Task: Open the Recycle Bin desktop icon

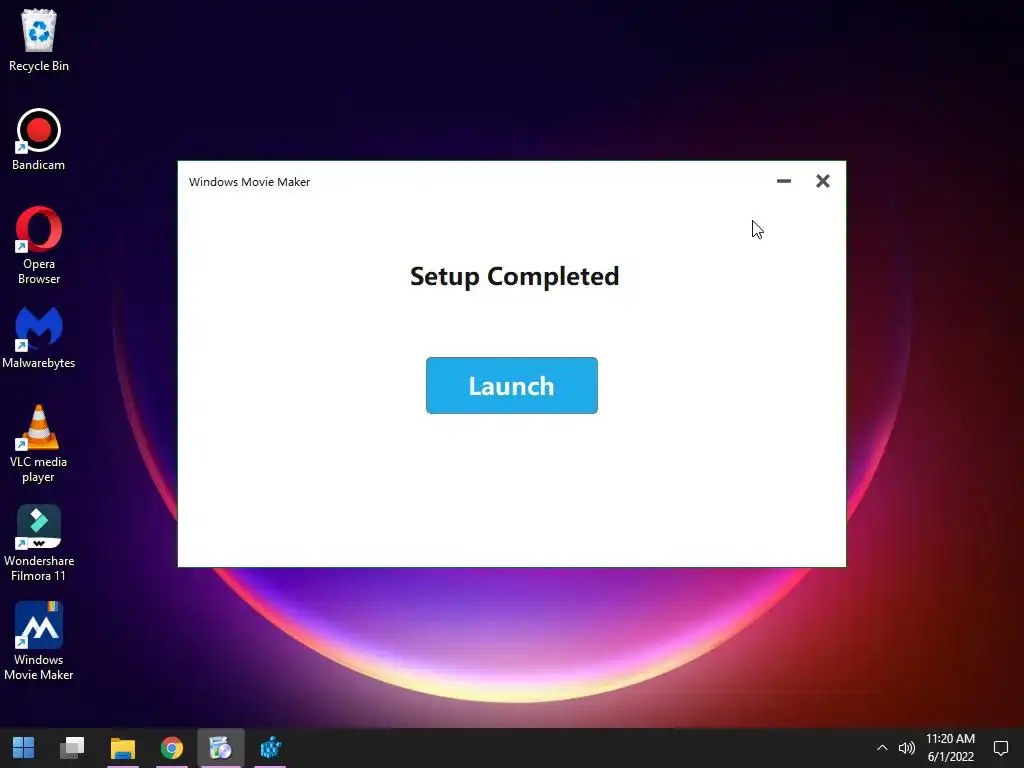Action: (x=39, y=40)
